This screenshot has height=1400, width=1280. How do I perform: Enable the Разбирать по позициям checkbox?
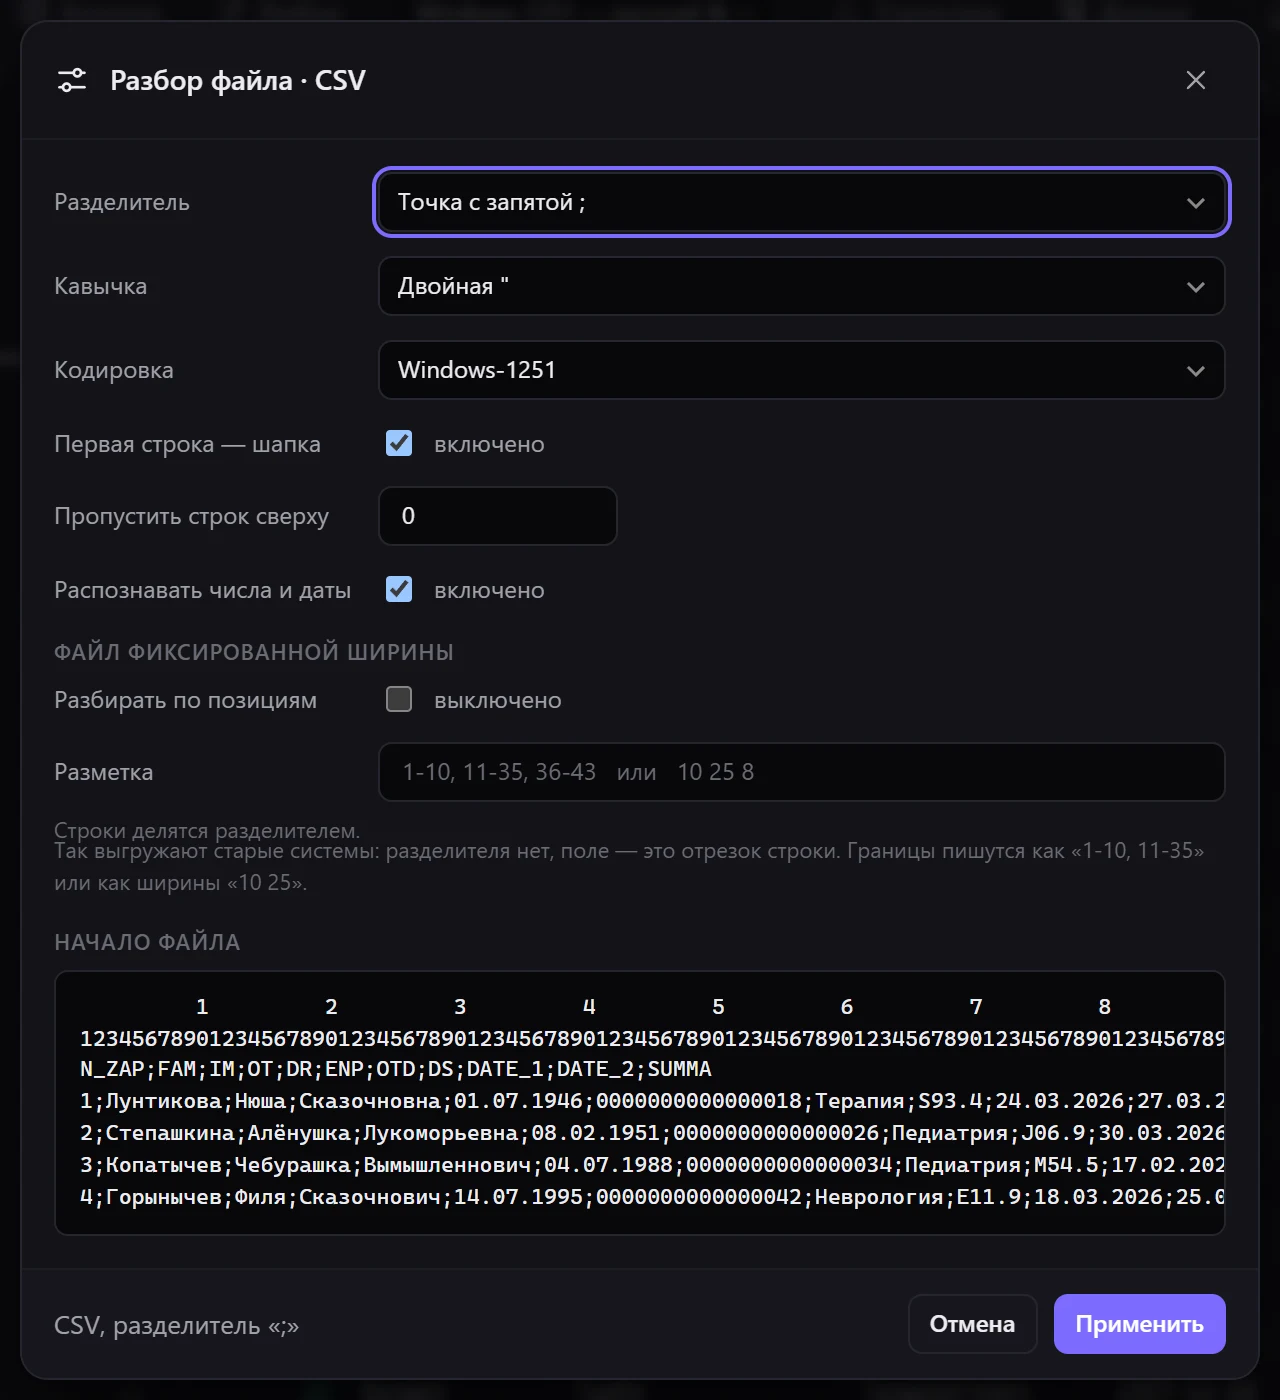(399, 699)
